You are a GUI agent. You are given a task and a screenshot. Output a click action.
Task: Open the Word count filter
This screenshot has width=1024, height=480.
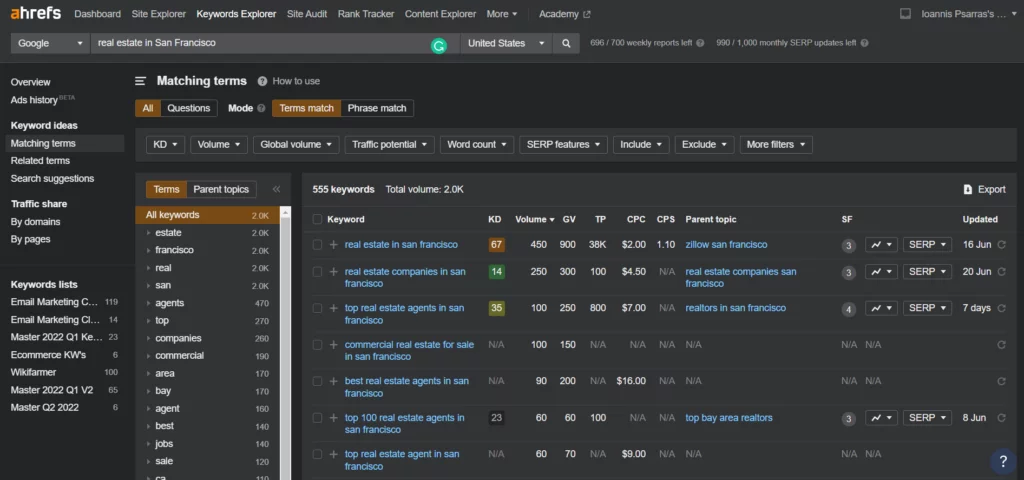click(x=477, y=145)
